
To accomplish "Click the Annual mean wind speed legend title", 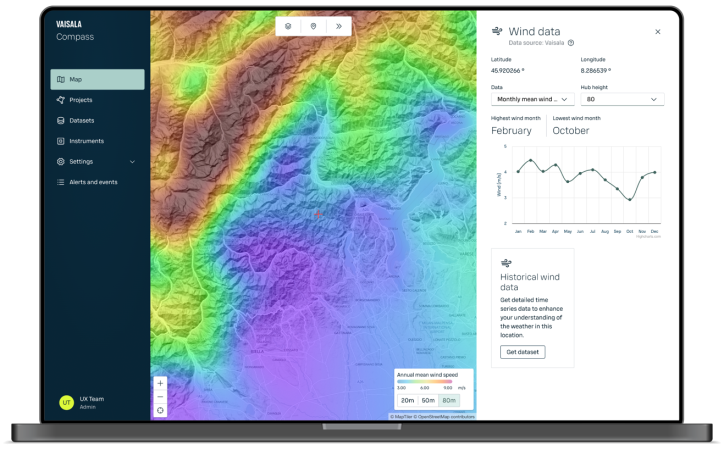I will click(428, 375).
